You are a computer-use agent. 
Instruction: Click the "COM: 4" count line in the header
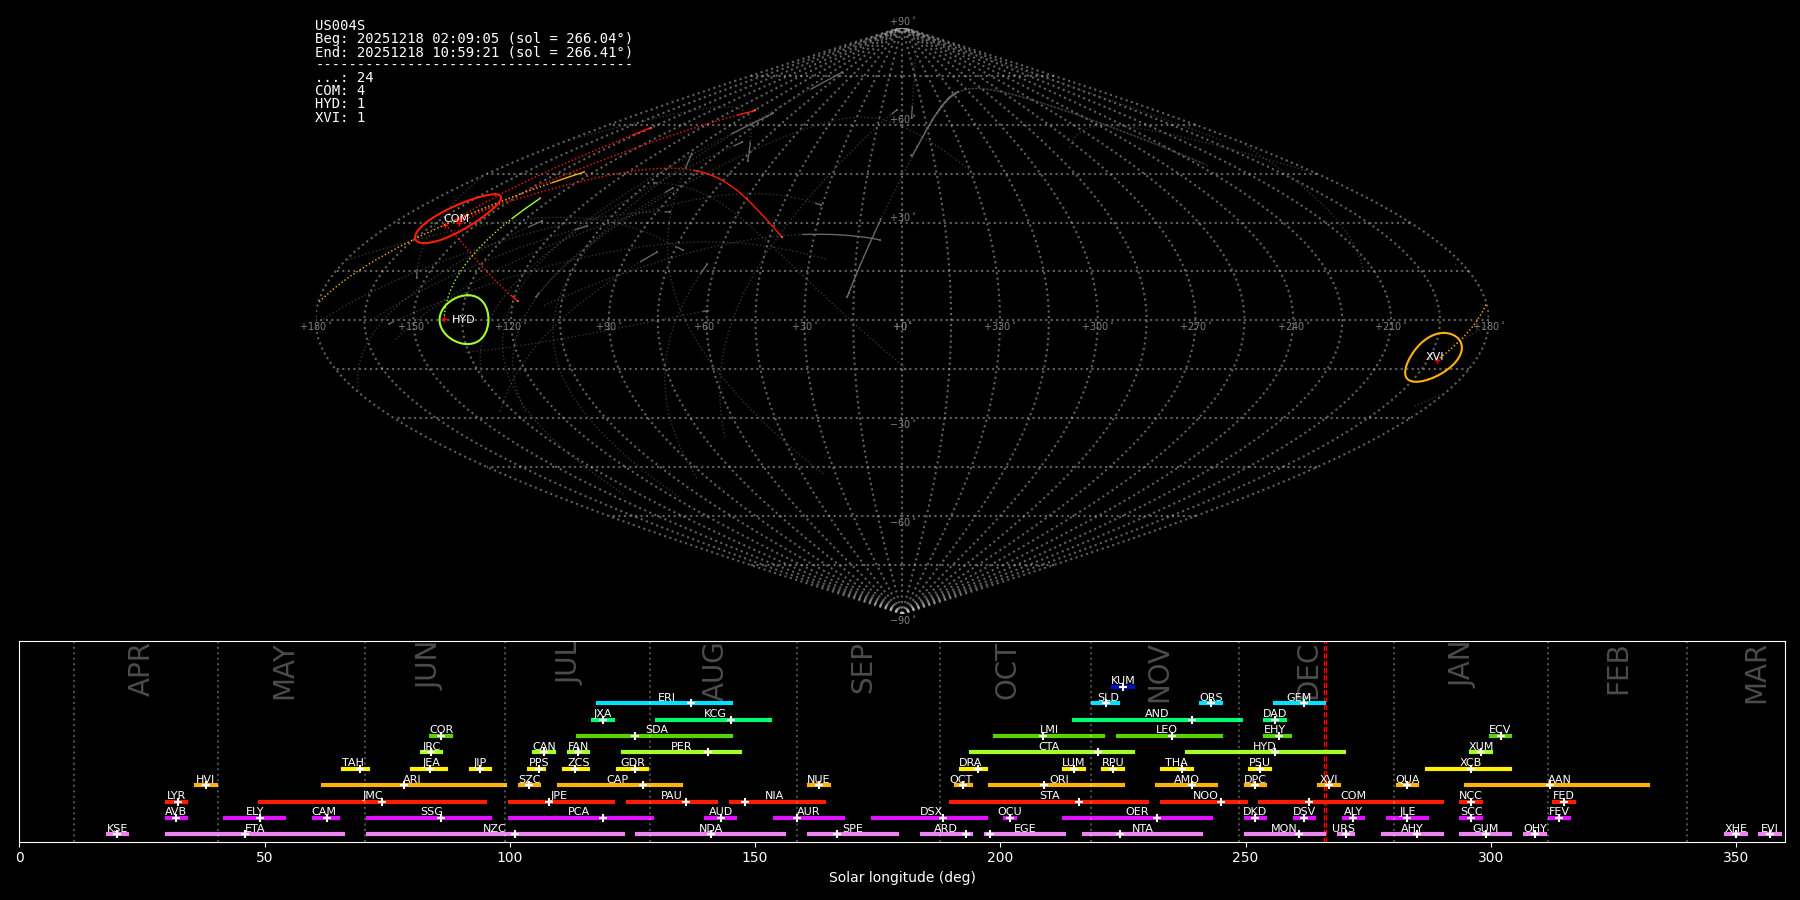pos(340,91)
